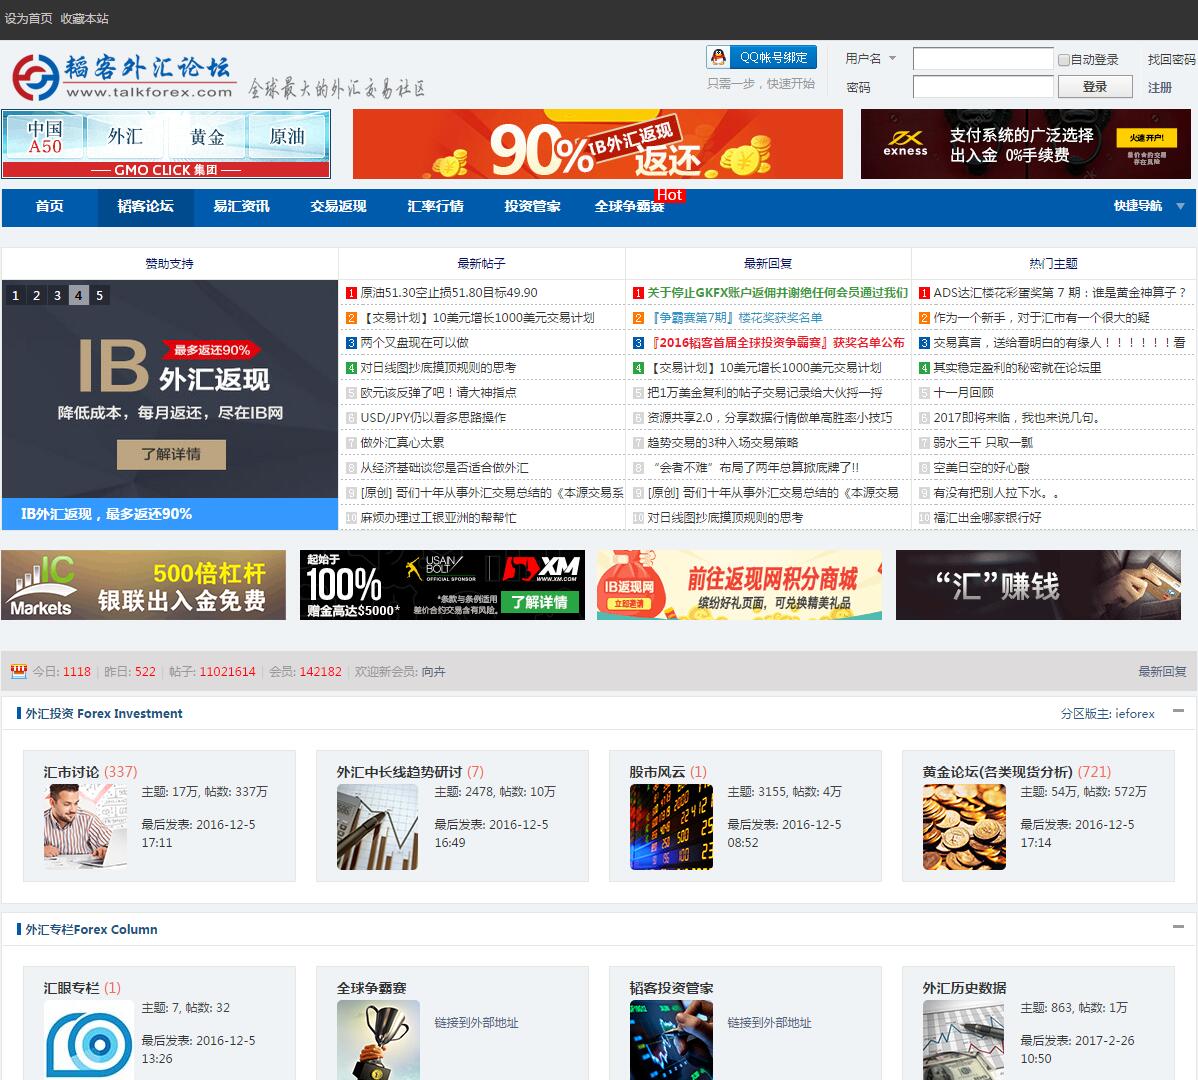Click 收藏本站 in top bar
Viewport: 1198px width, 1080px height.
click(x=85, y=18)
